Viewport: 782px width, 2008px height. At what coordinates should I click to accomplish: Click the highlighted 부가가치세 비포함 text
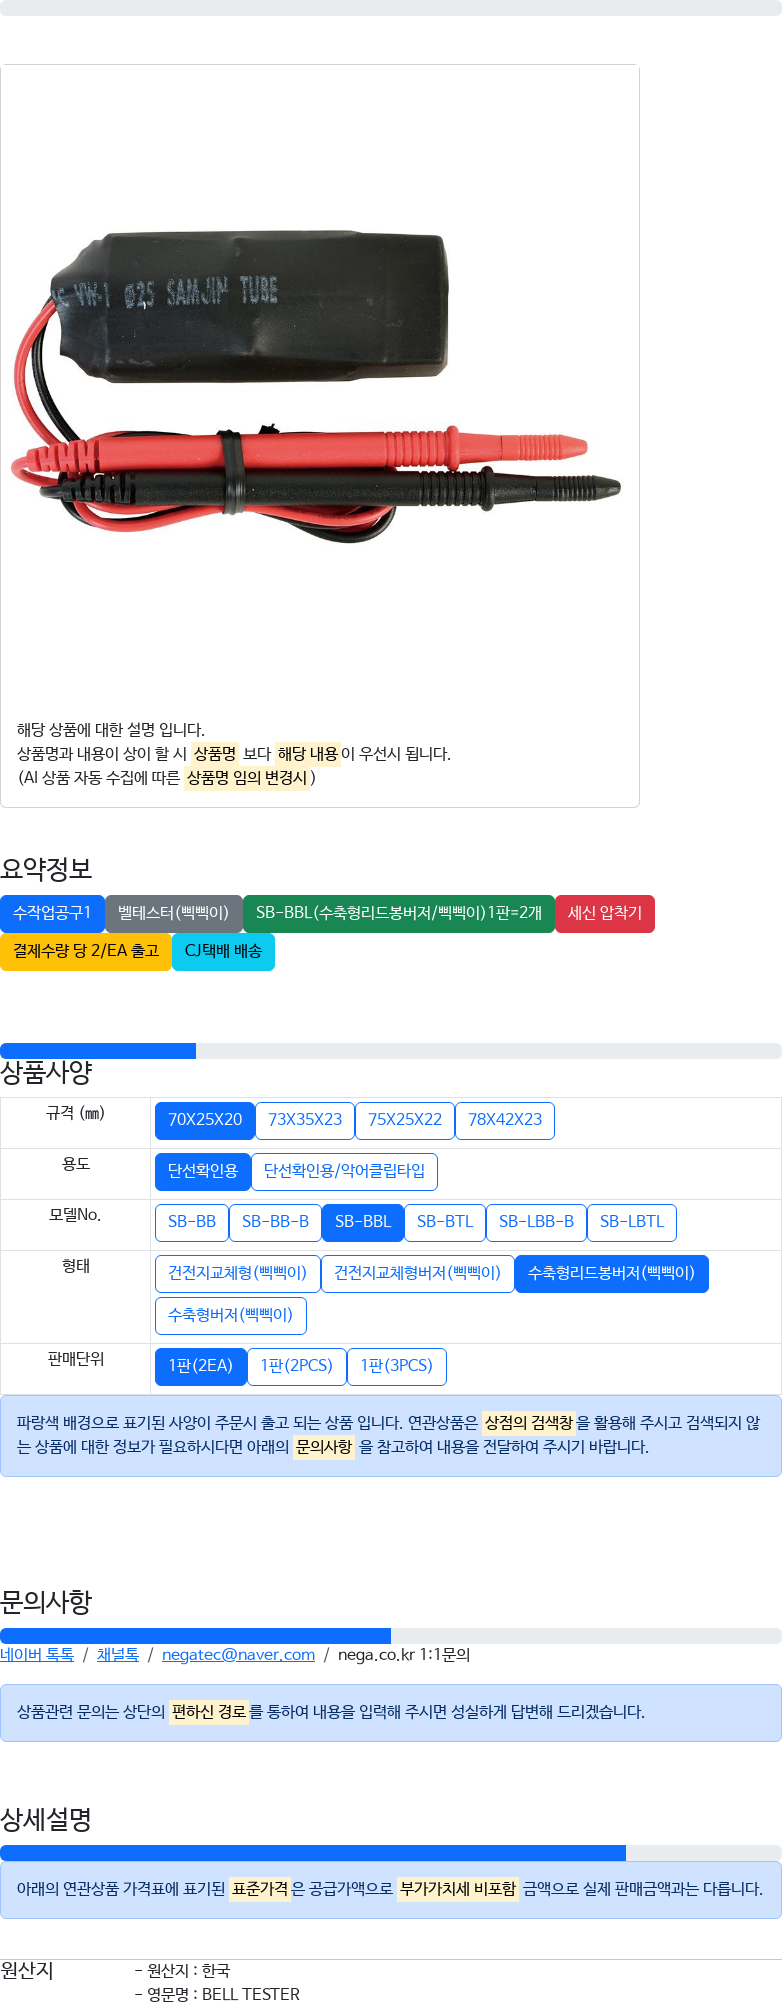point(458,1889)
